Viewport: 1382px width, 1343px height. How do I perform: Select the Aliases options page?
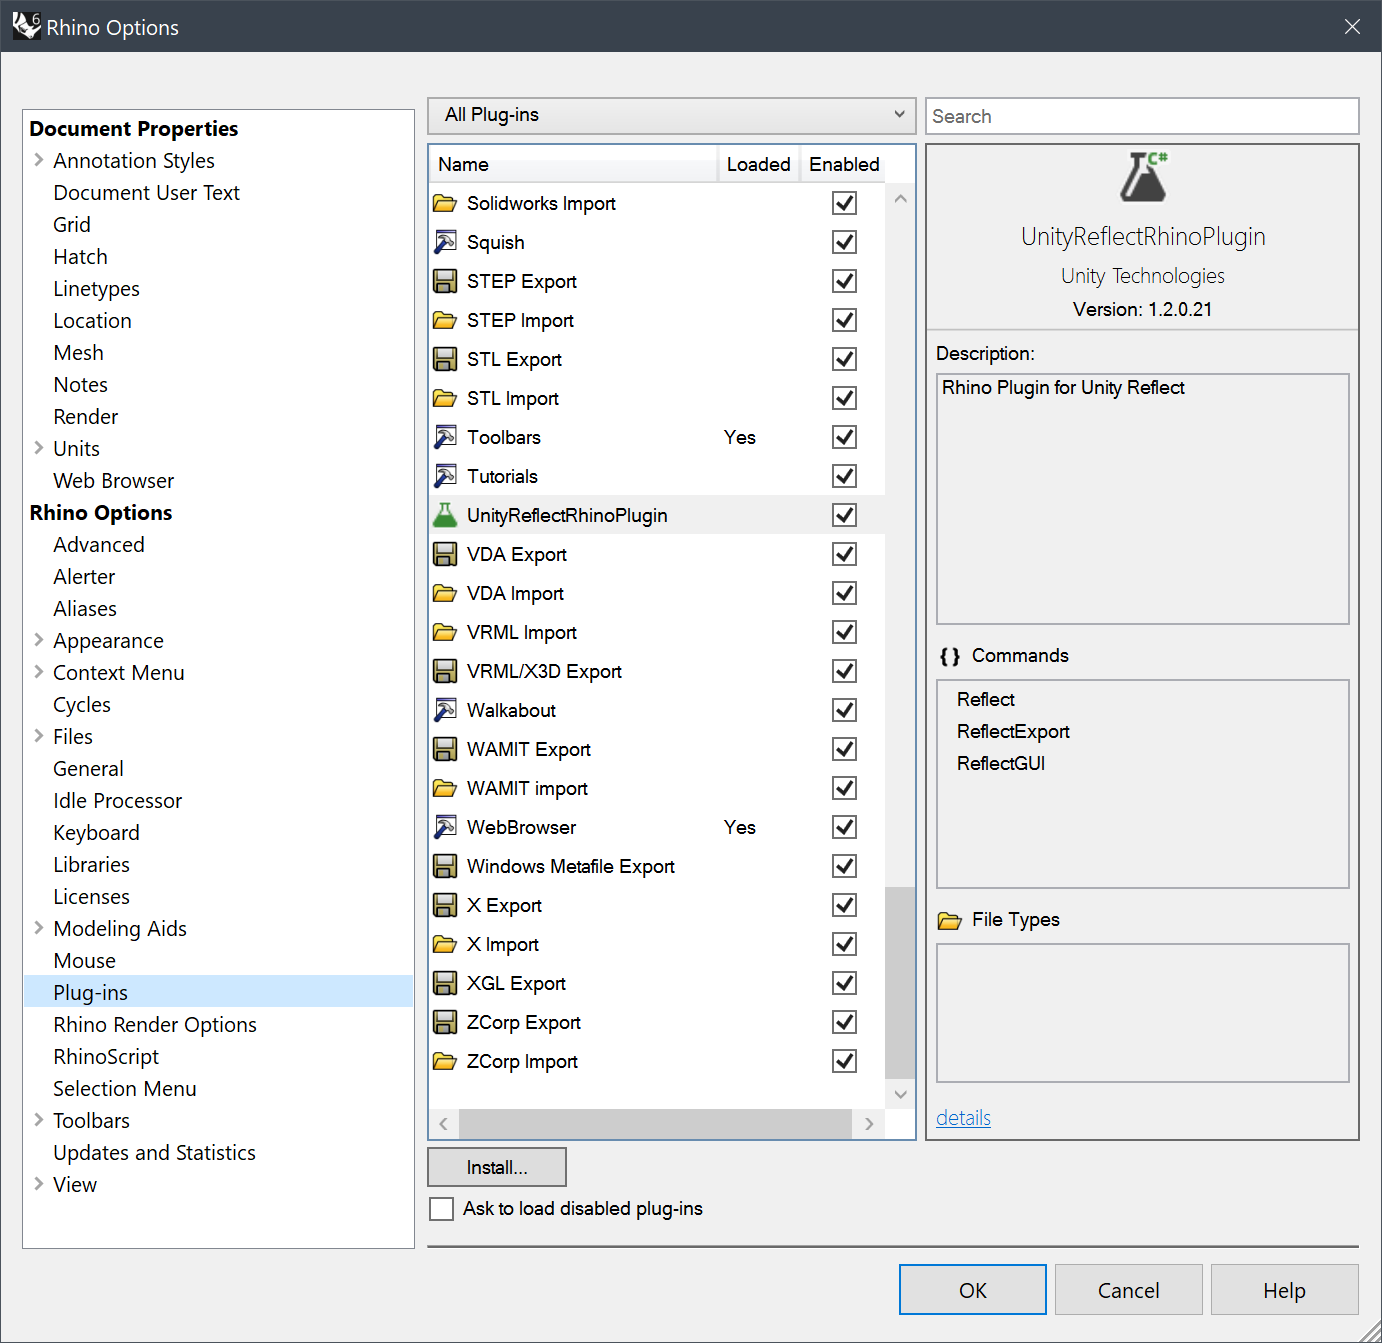tap(85, 609)
